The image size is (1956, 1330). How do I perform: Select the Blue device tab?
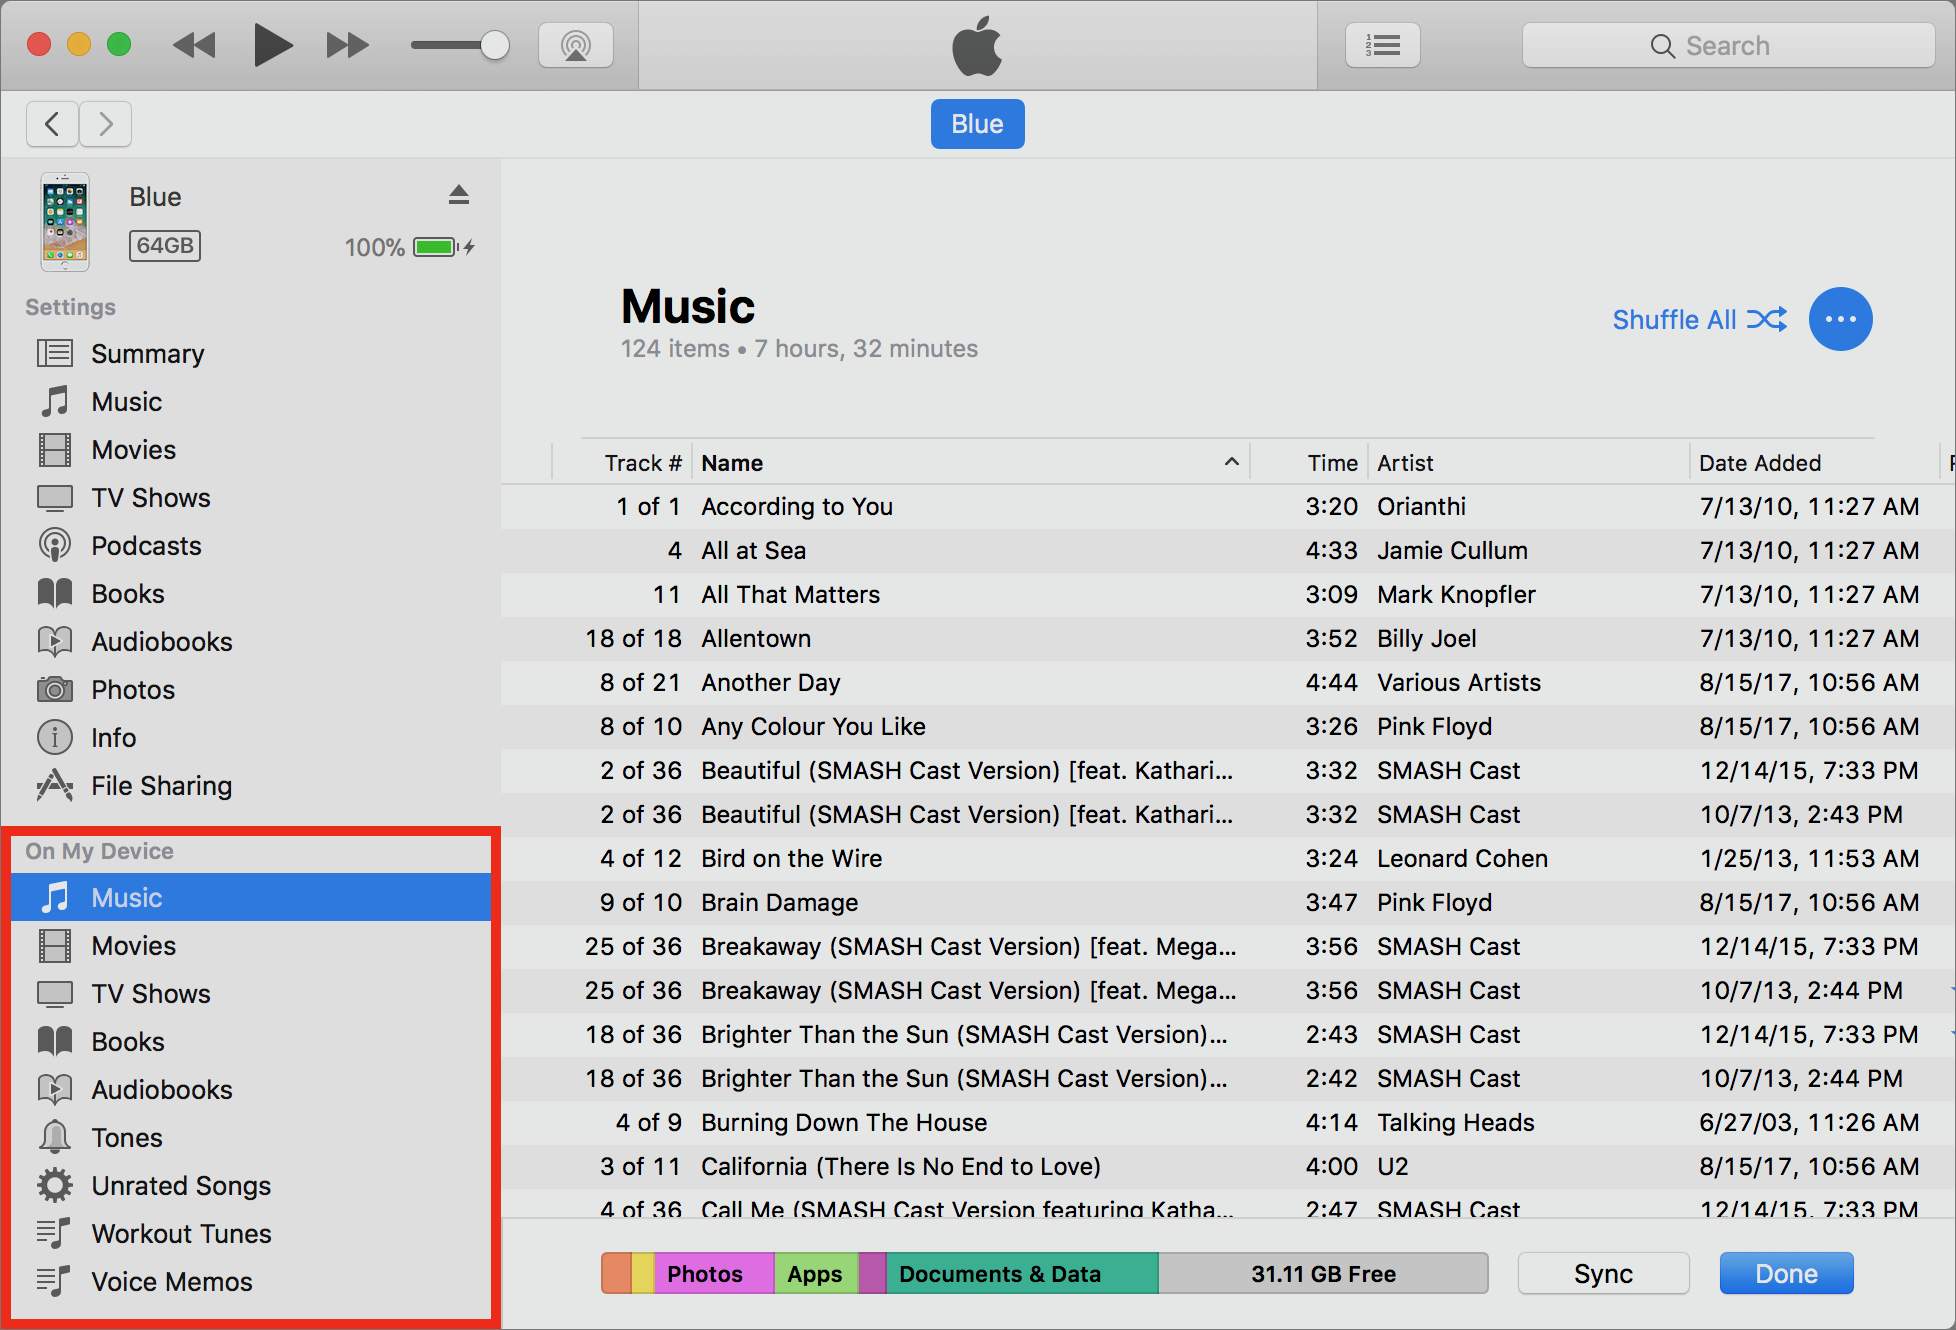point(977,123)
